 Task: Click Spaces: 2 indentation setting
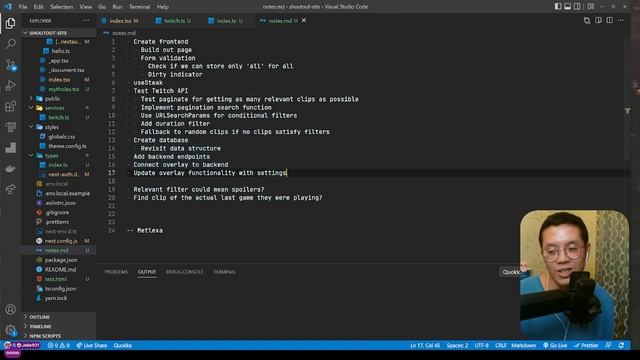point(457,345)
